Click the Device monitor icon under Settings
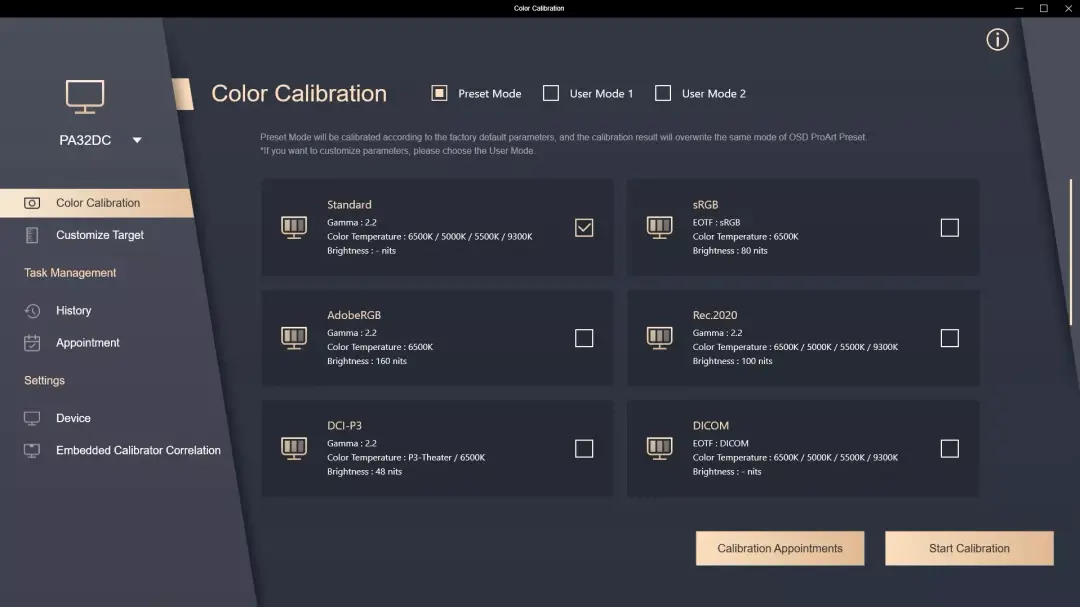Image resolution: width=1080 pixels, height=607 pixels. point(32,418)
